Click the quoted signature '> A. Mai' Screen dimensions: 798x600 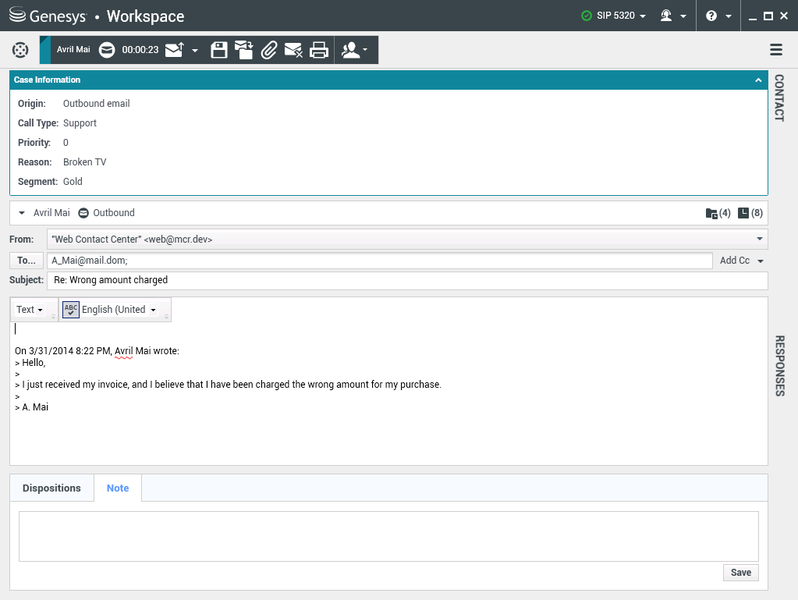click(x=32, y=407)
